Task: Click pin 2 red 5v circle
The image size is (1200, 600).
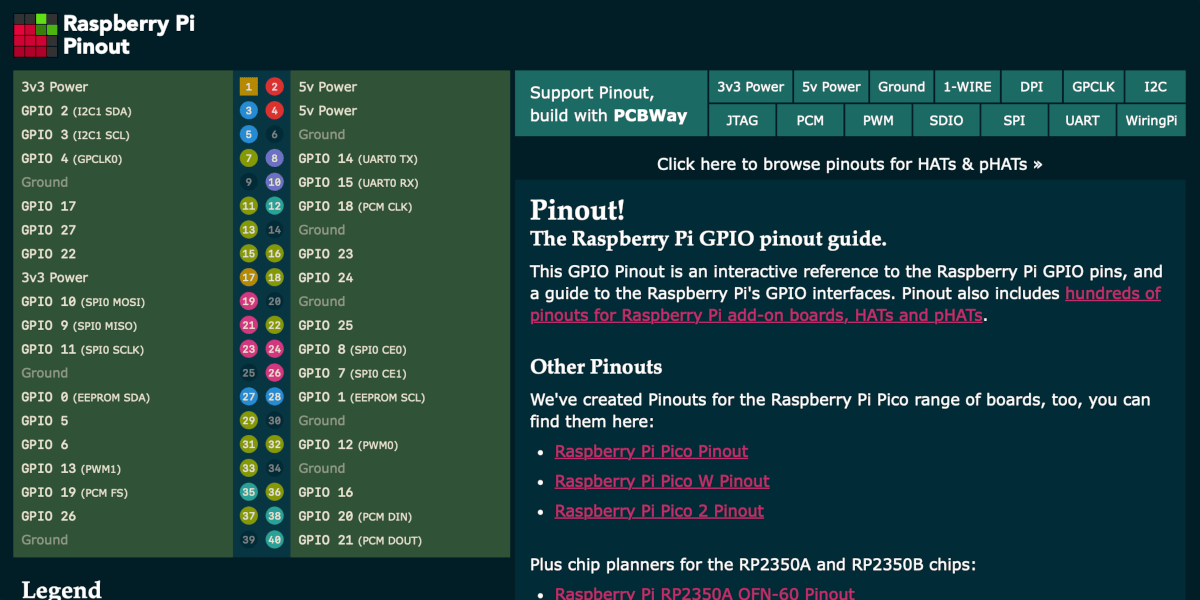Action: 274,87
